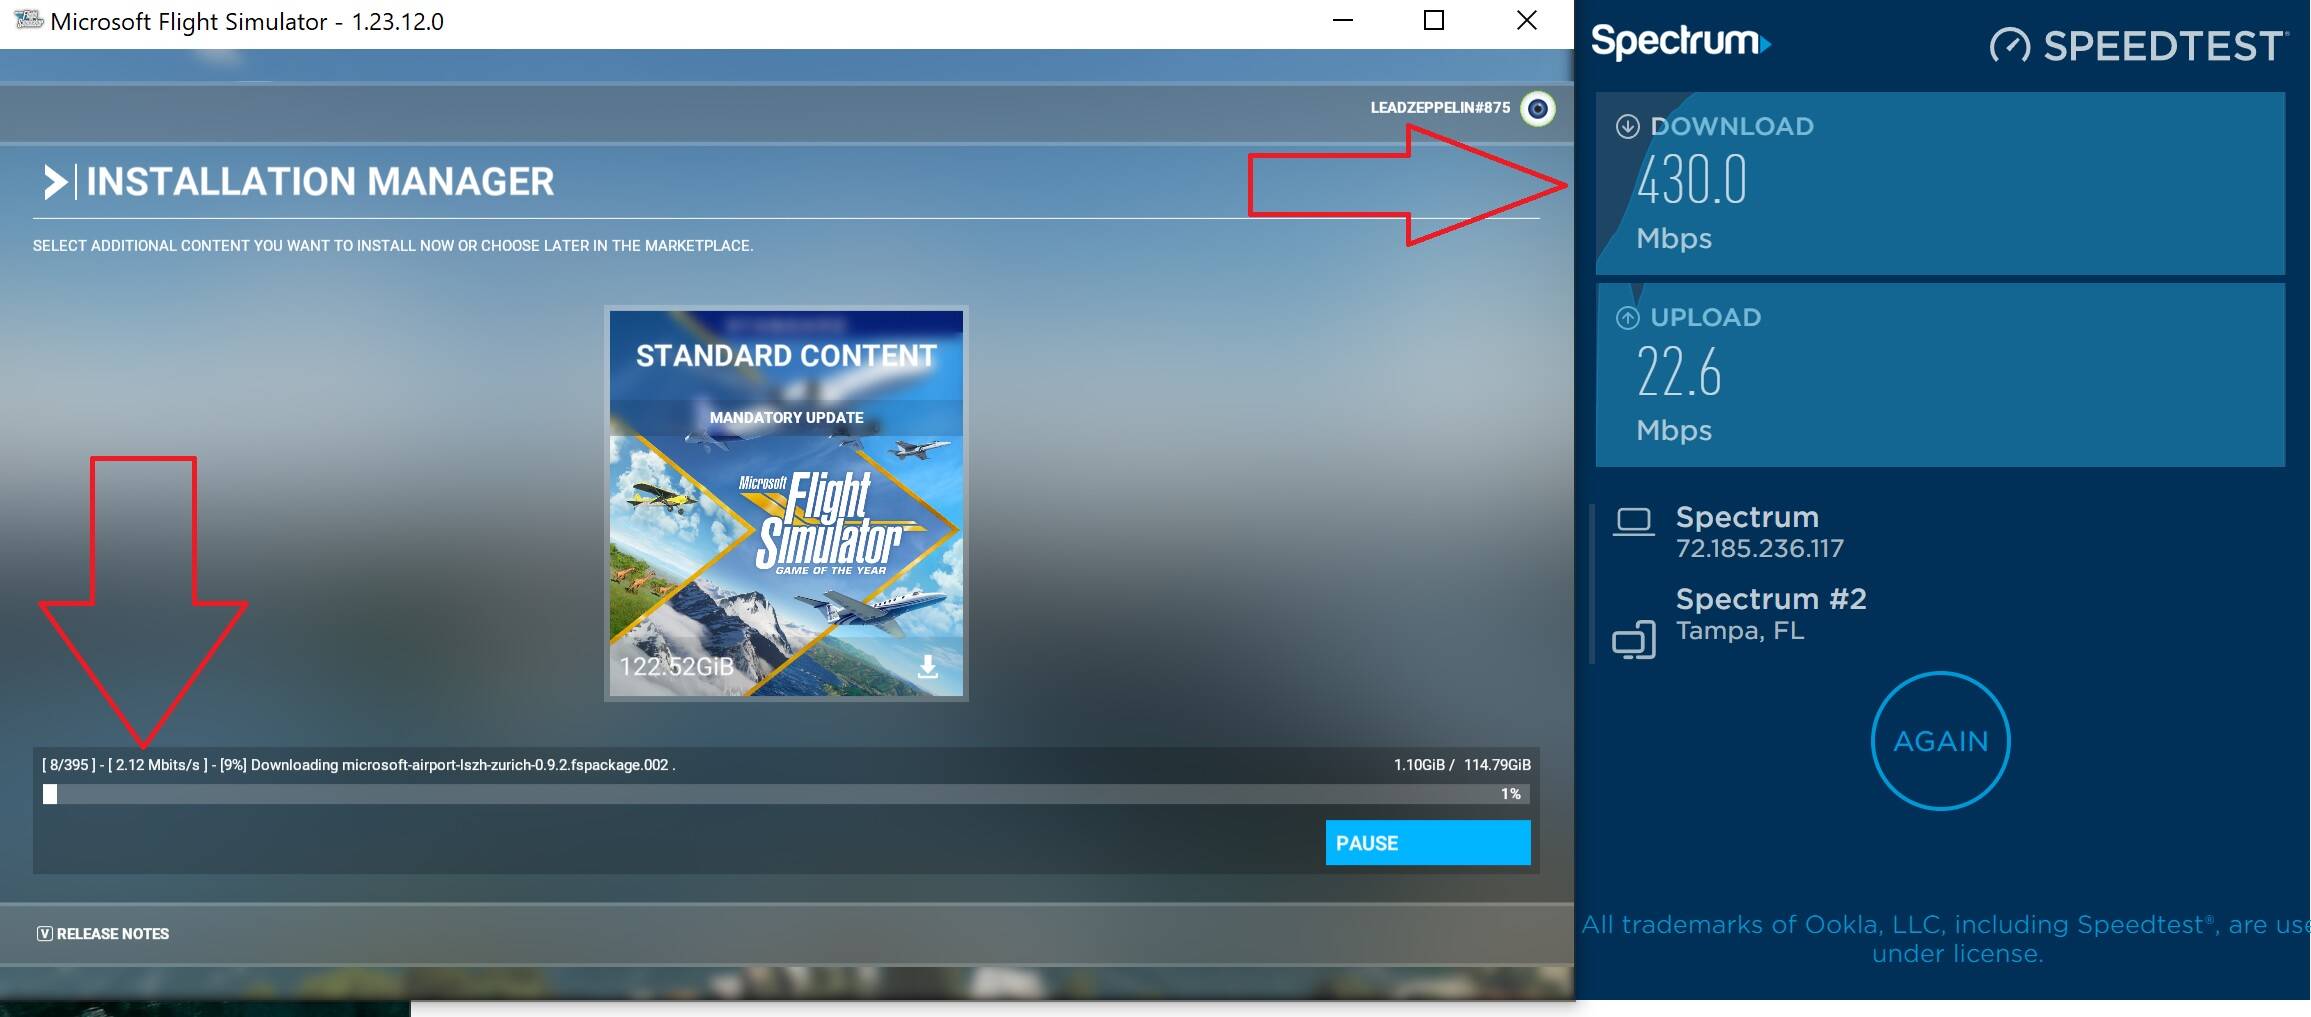Click the Tampa, FL location text

point(1740,632)
